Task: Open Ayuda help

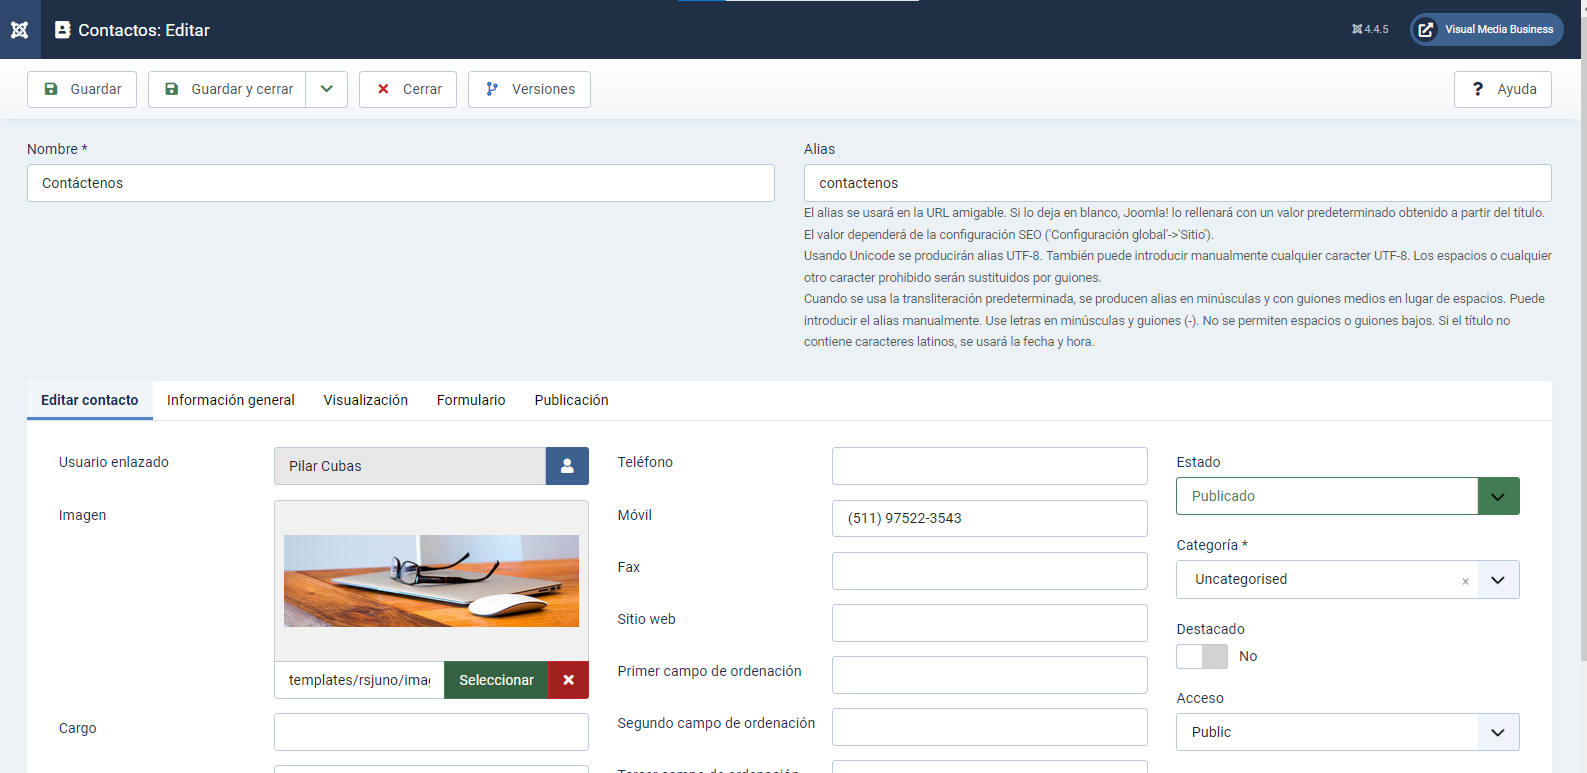Action: tap(1503, 89)
